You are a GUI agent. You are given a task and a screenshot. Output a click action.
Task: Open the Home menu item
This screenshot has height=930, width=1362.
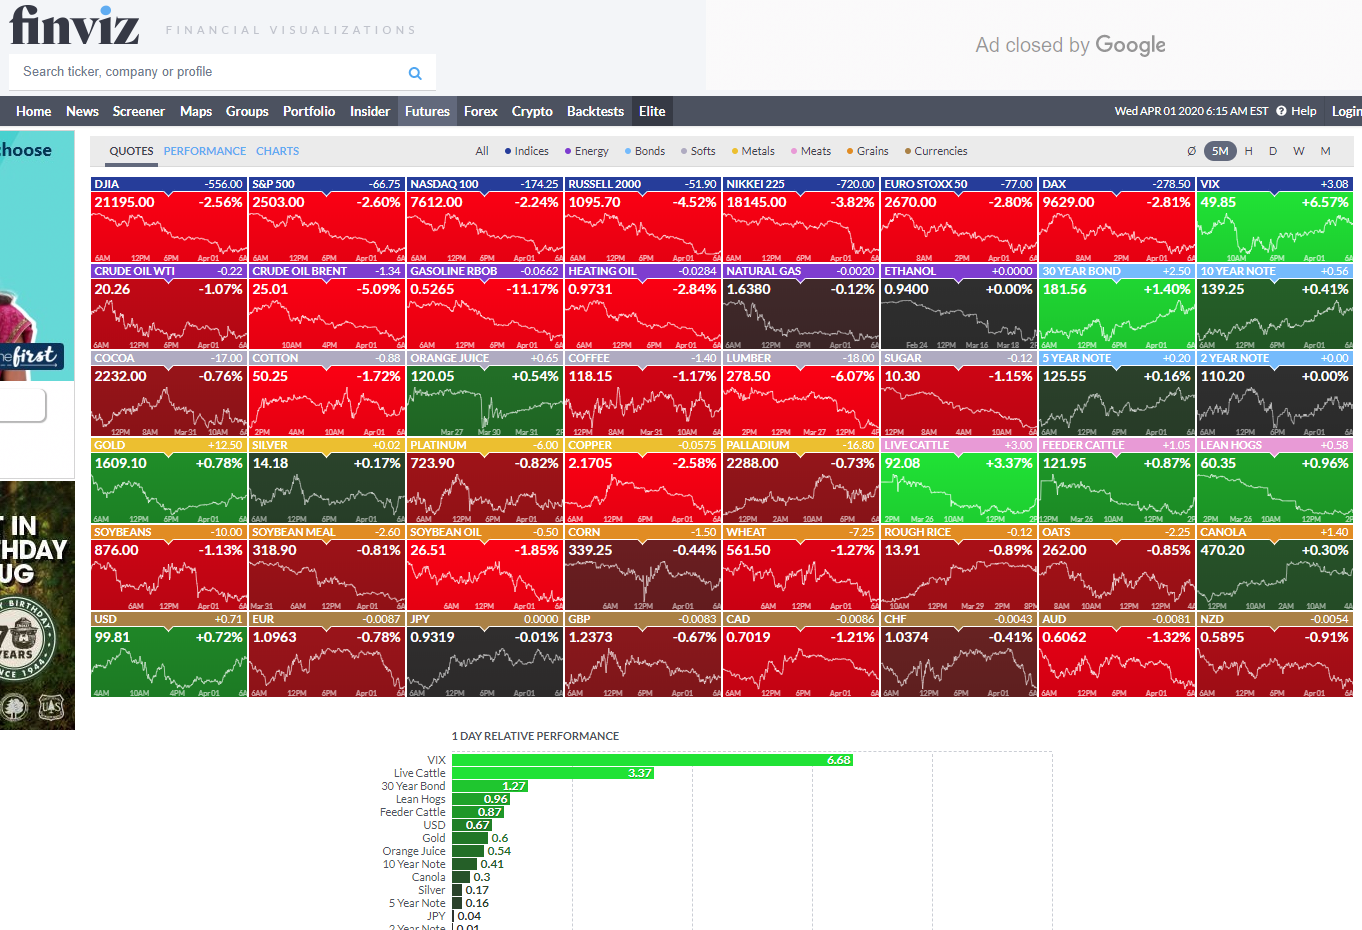[33, 111]
